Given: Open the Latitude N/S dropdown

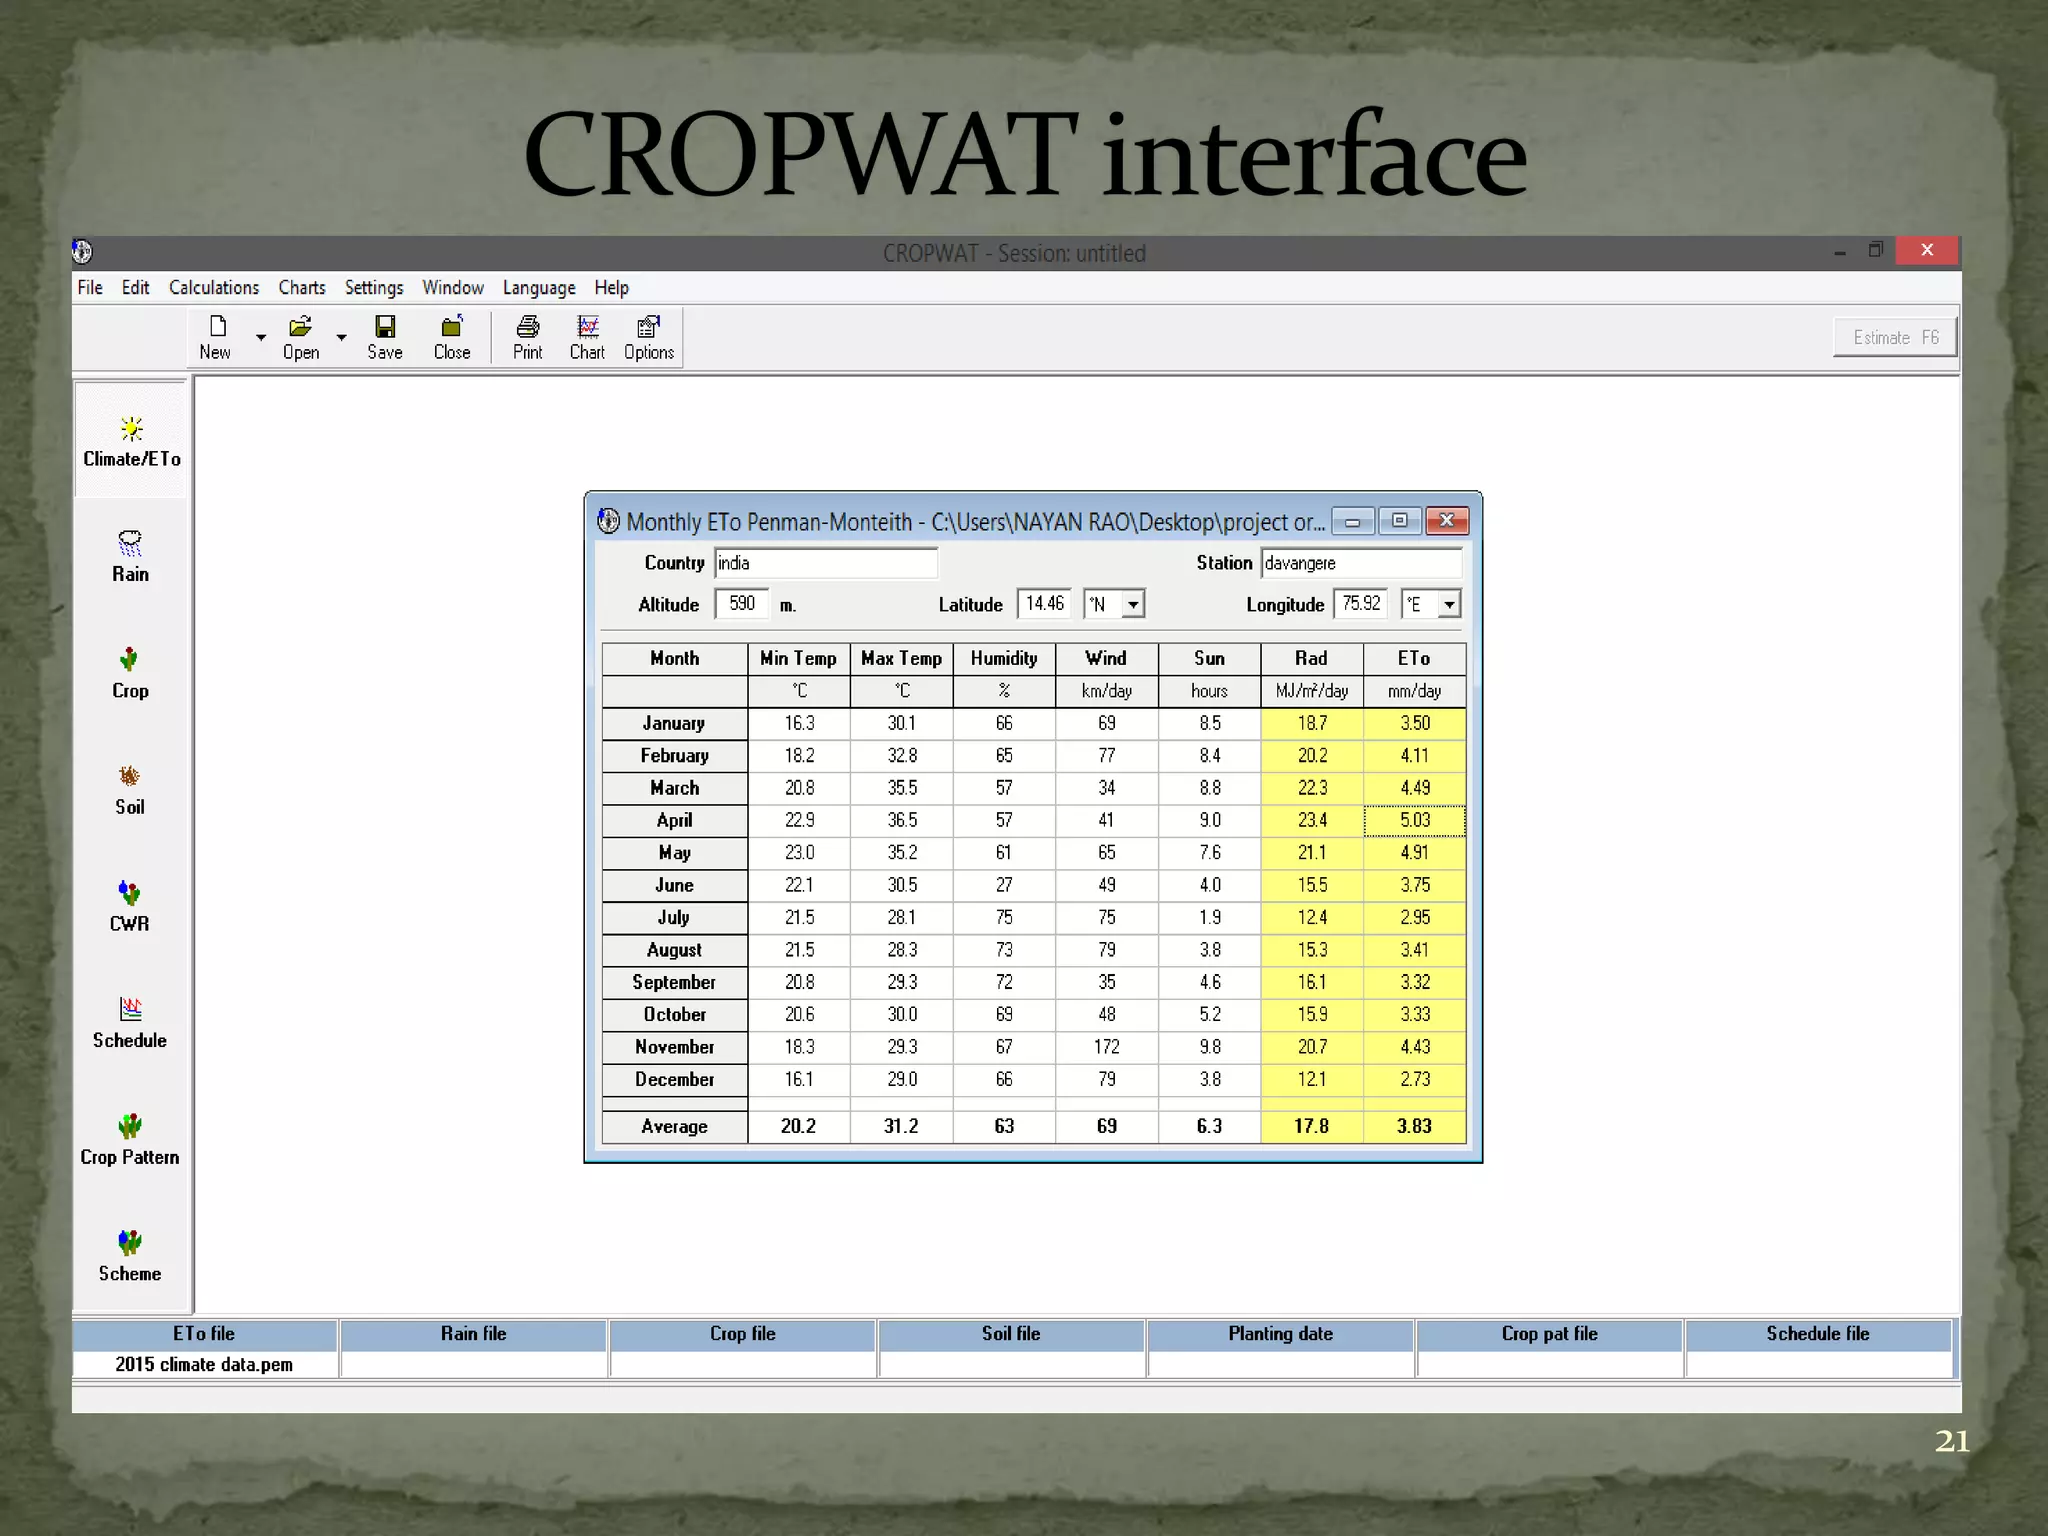Looking at the screenshot, I should tap(1133, 604).
